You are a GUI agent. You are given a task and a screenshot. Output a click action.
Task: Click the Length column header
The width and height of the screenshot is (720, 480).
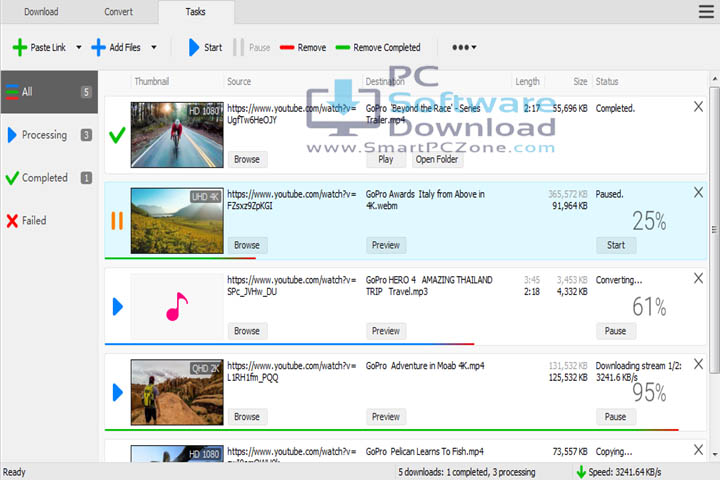(x=527, y=82)
